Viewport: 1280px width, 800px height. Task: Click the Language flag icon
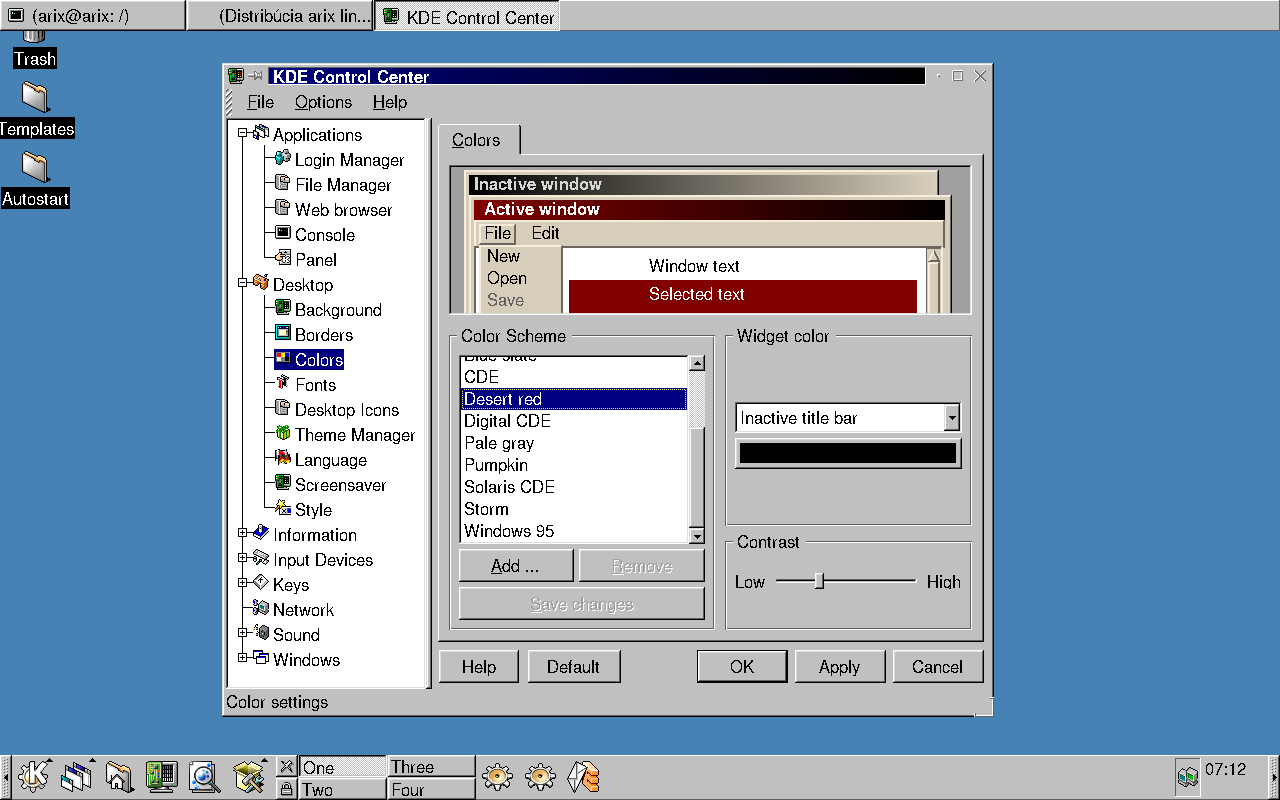click(283, 459)
